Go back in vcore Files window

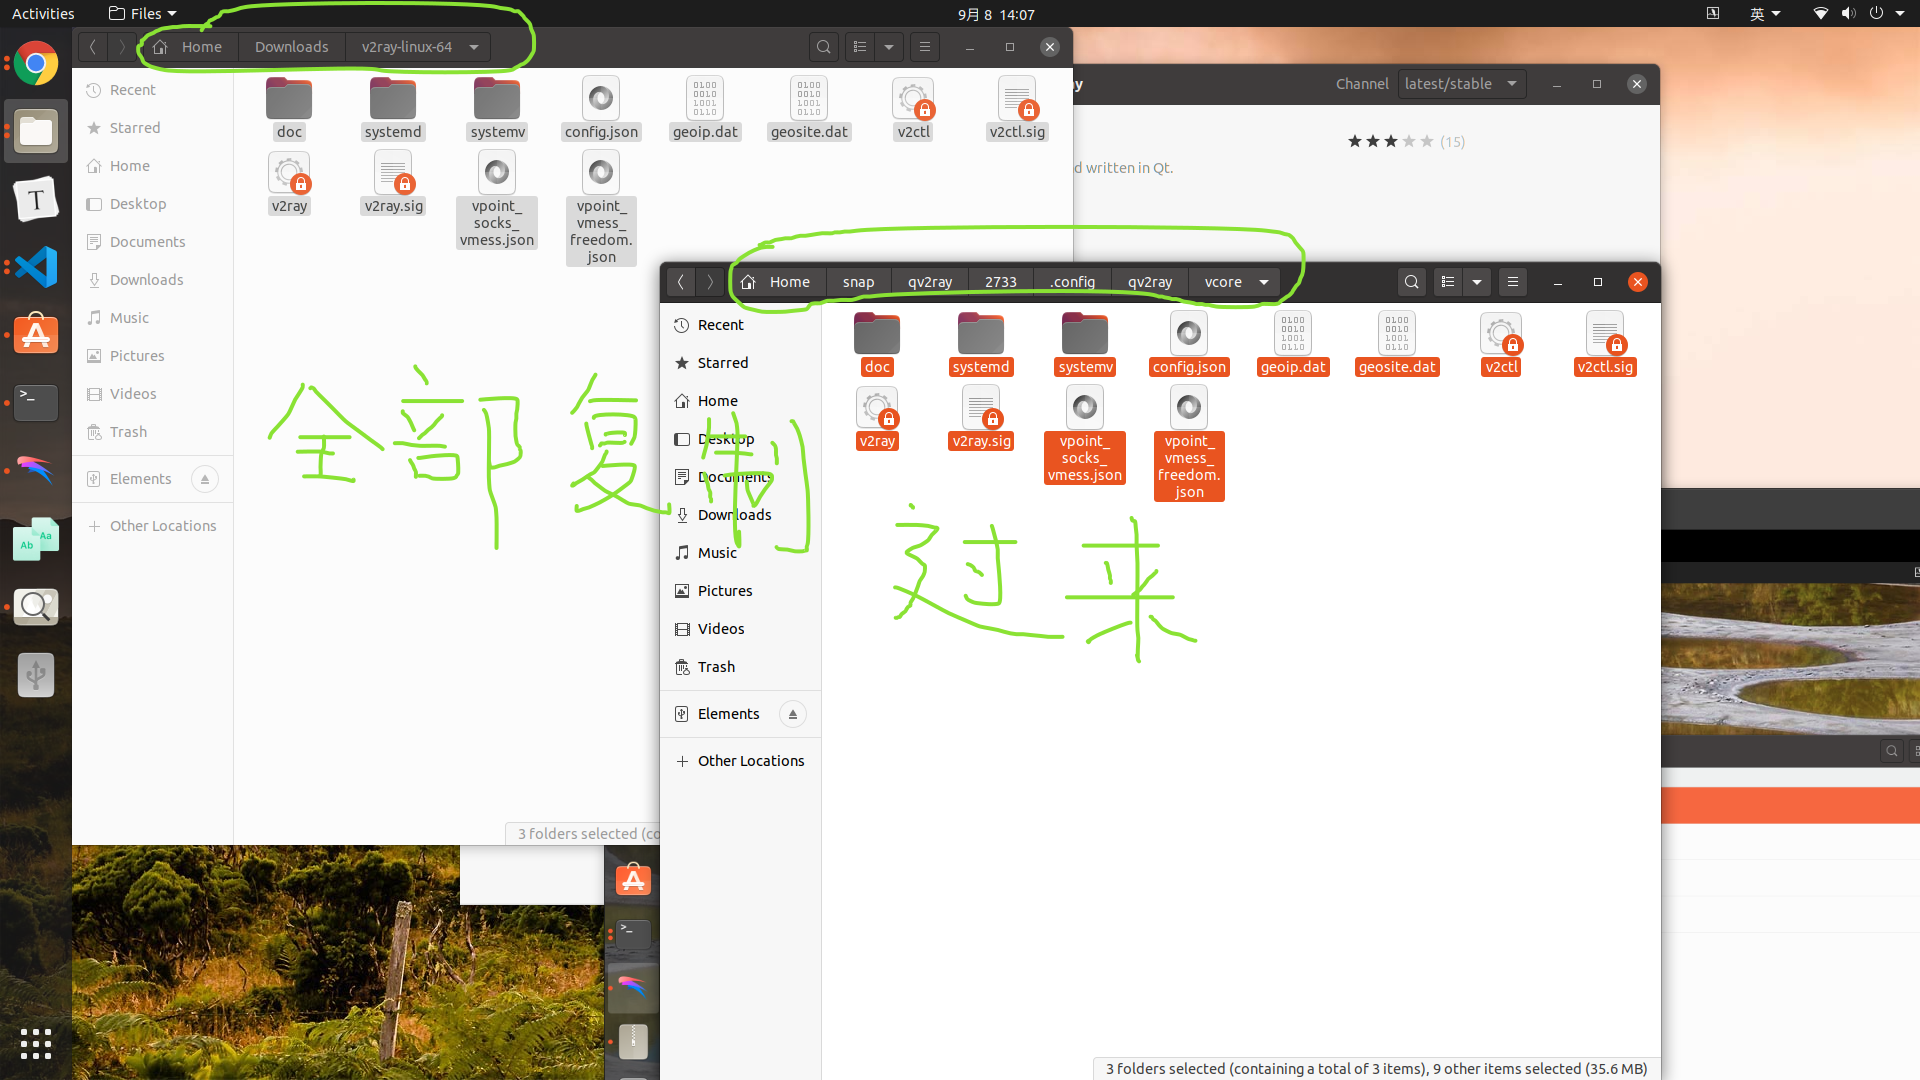(x=681, y=282)
